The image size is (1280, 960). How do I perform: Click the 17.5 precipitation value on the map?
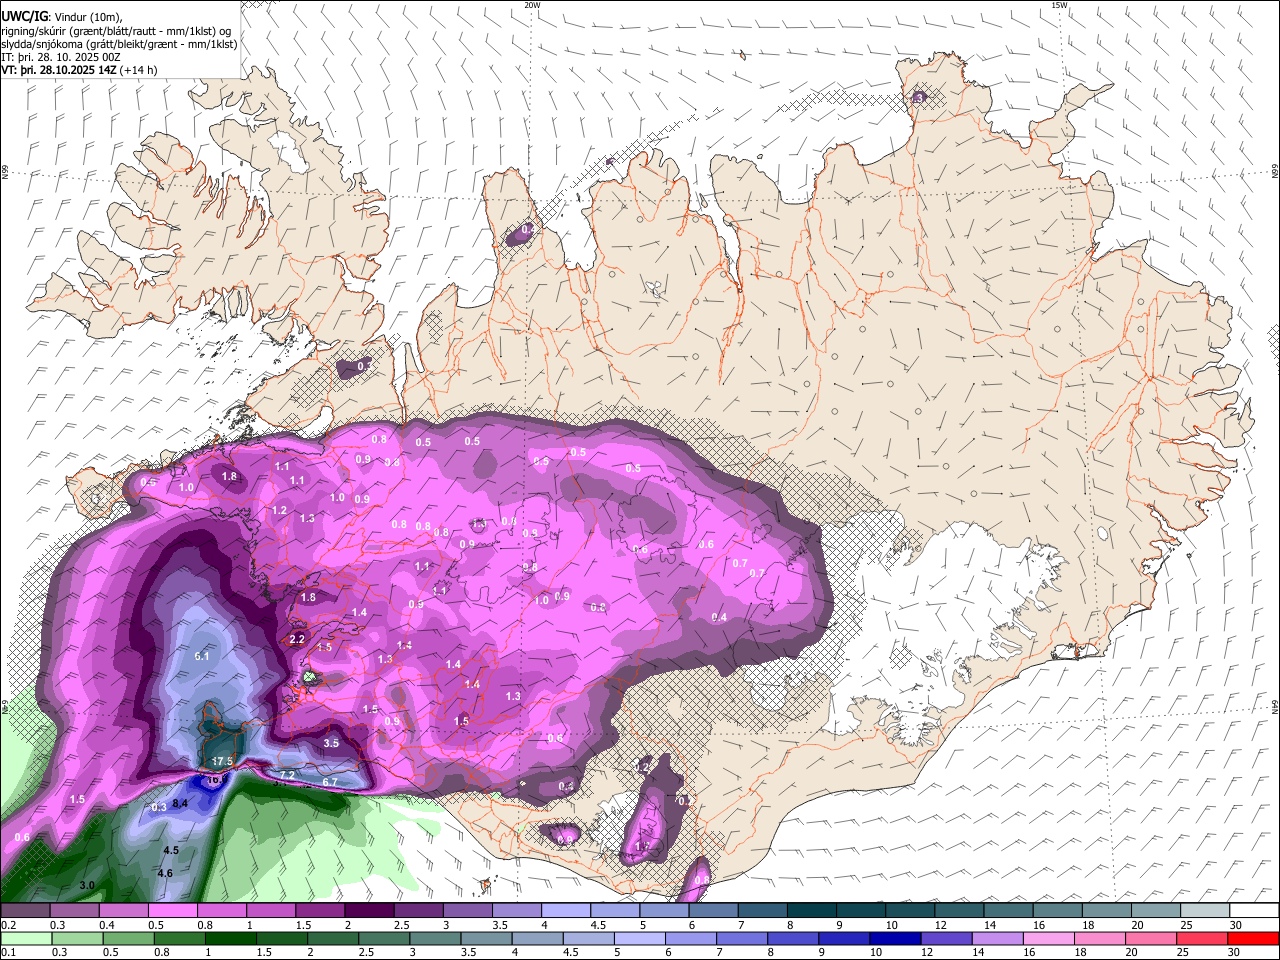(222, 761)
